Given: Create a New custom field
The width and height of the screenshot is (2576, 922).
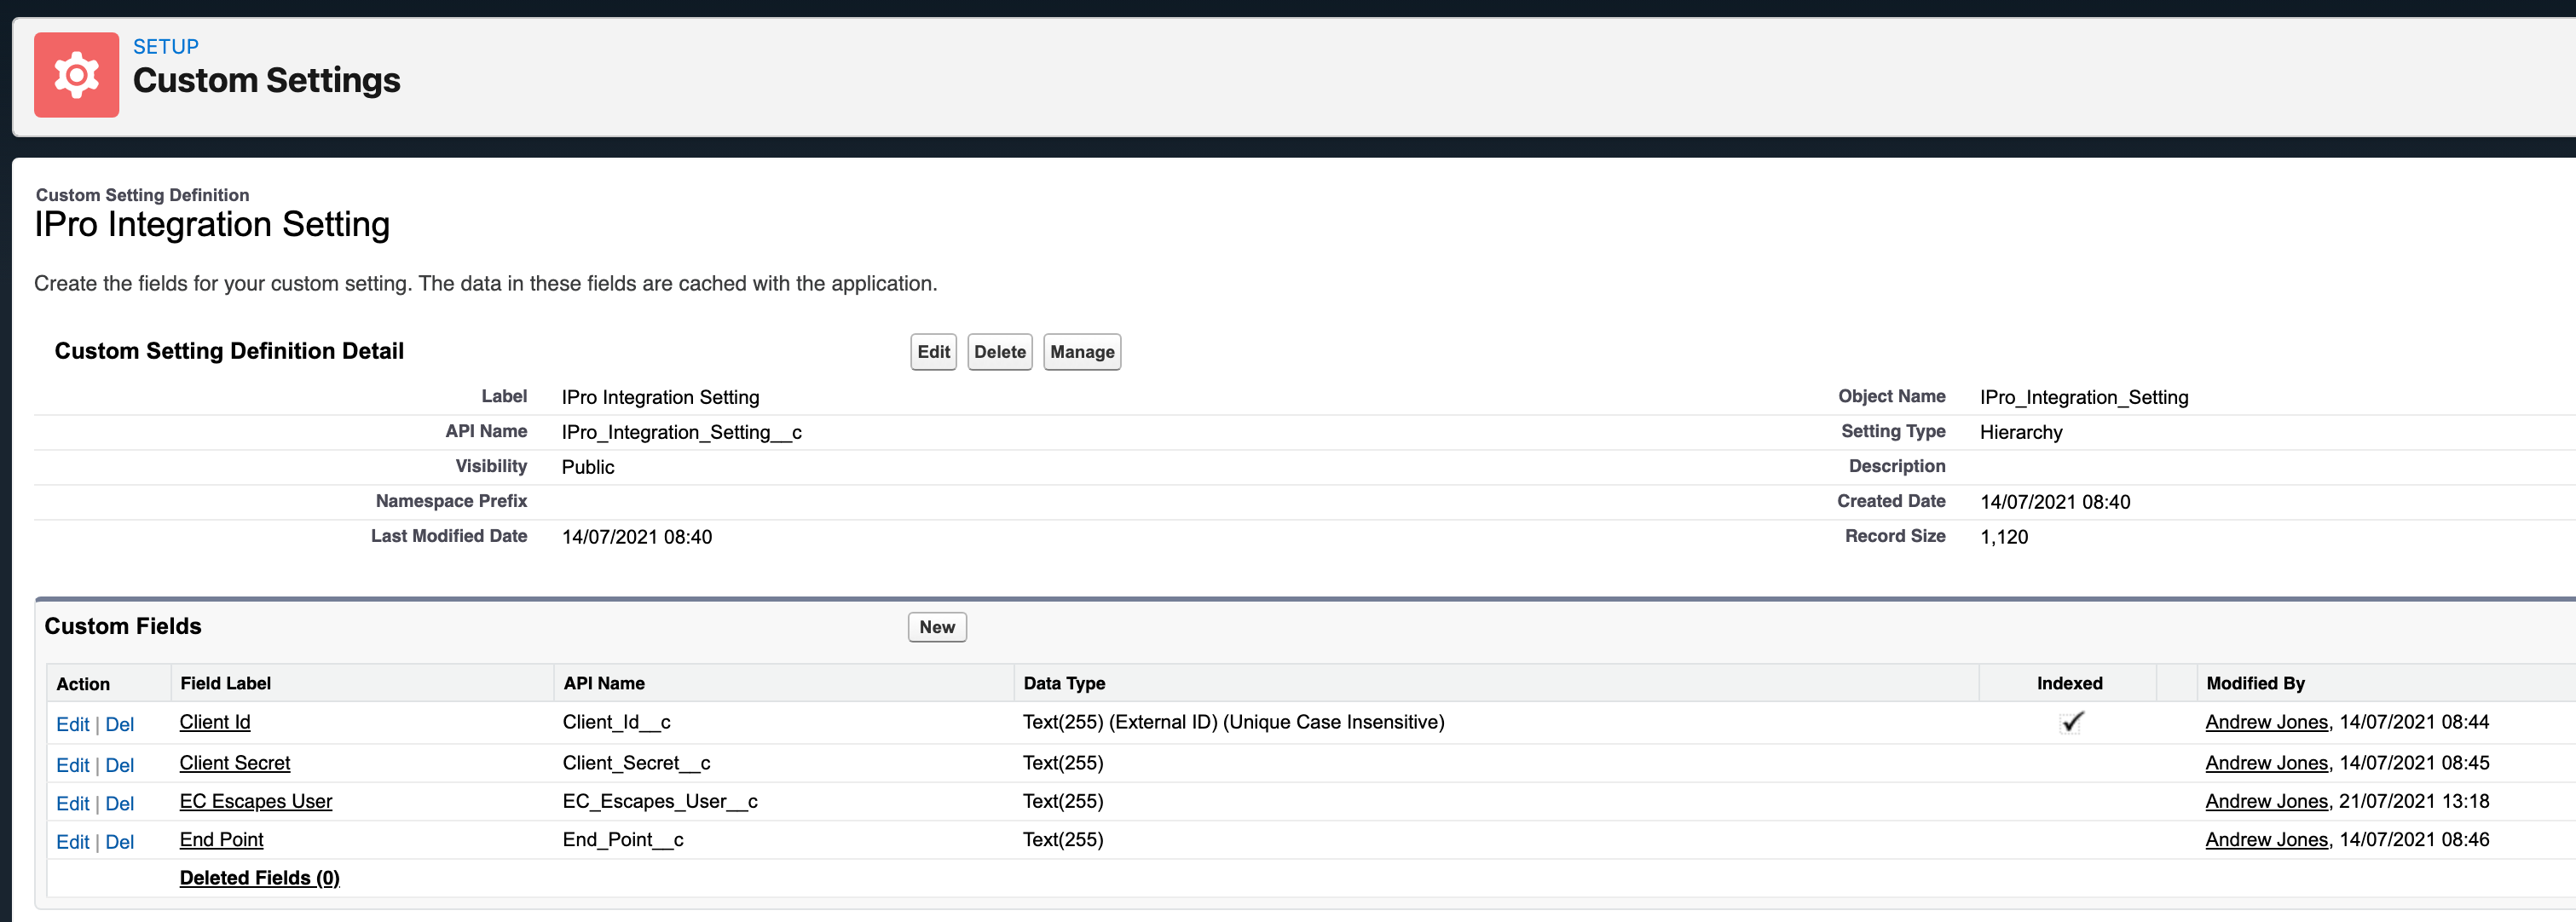Looking at the screenshot, I should [936, 627].
